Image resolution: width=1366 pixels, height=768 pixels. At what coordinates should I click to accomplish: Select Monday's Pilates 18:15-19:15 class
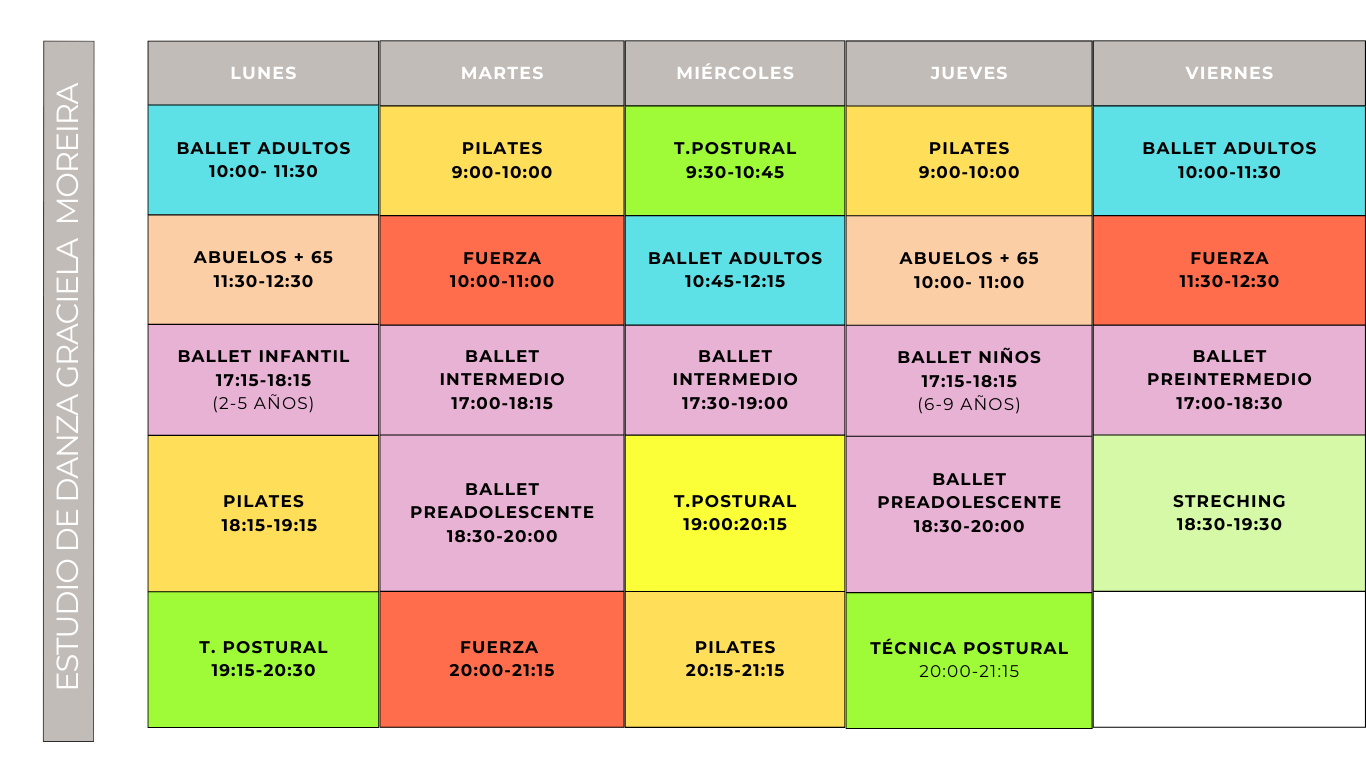click(x=263, y=513)
